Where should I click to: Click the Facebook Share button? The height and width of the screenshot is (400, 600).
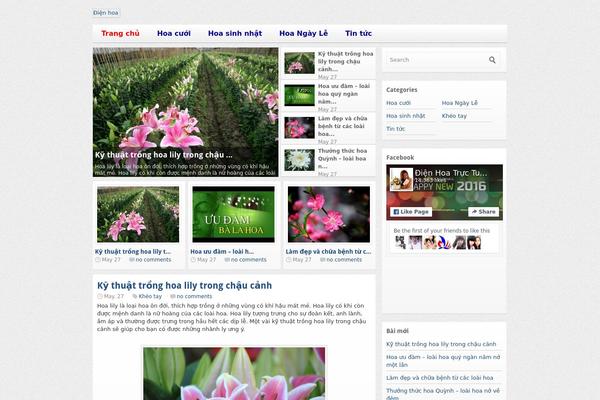(x=483, y=212)
